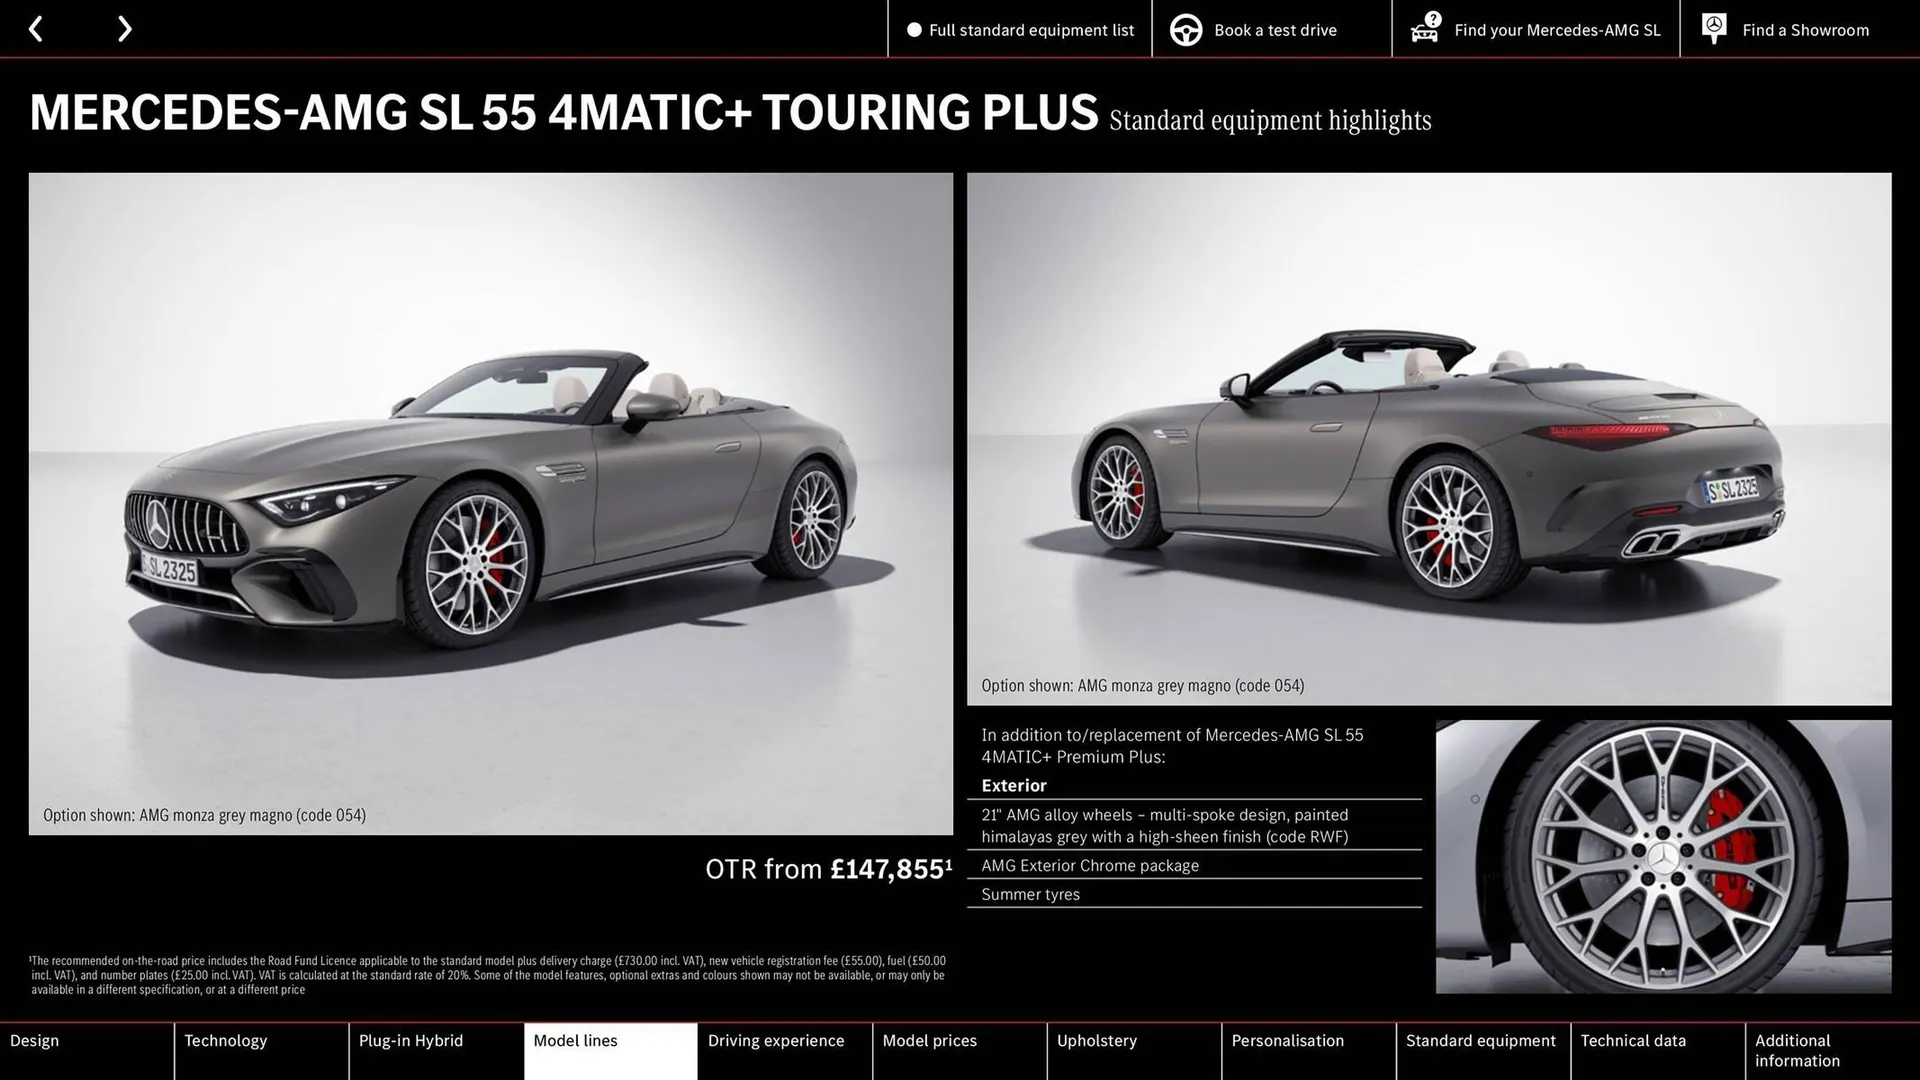
Task: Click the steering wheel test-drive icon
Action: point(1186,29)
